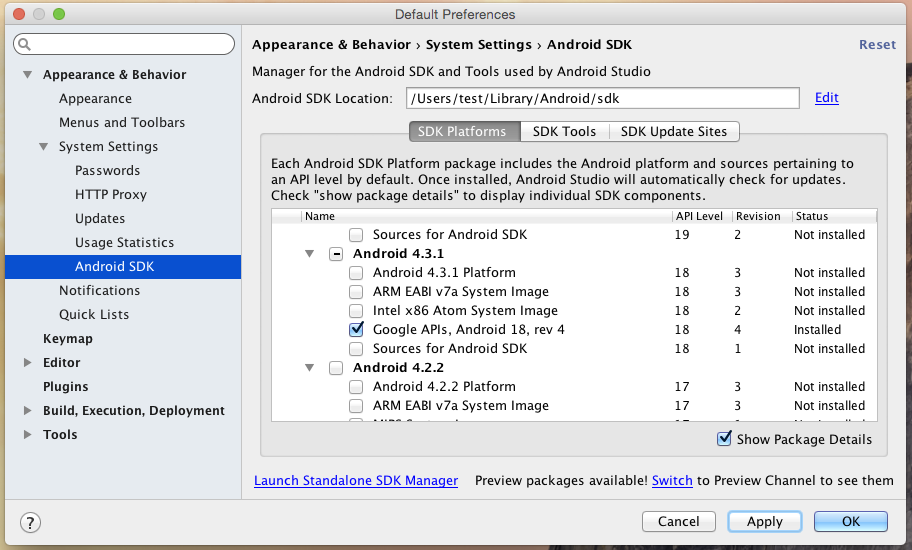Switch to the SDK Platforms tab
This screenshot has height=550, width=912.
[465, 131]
